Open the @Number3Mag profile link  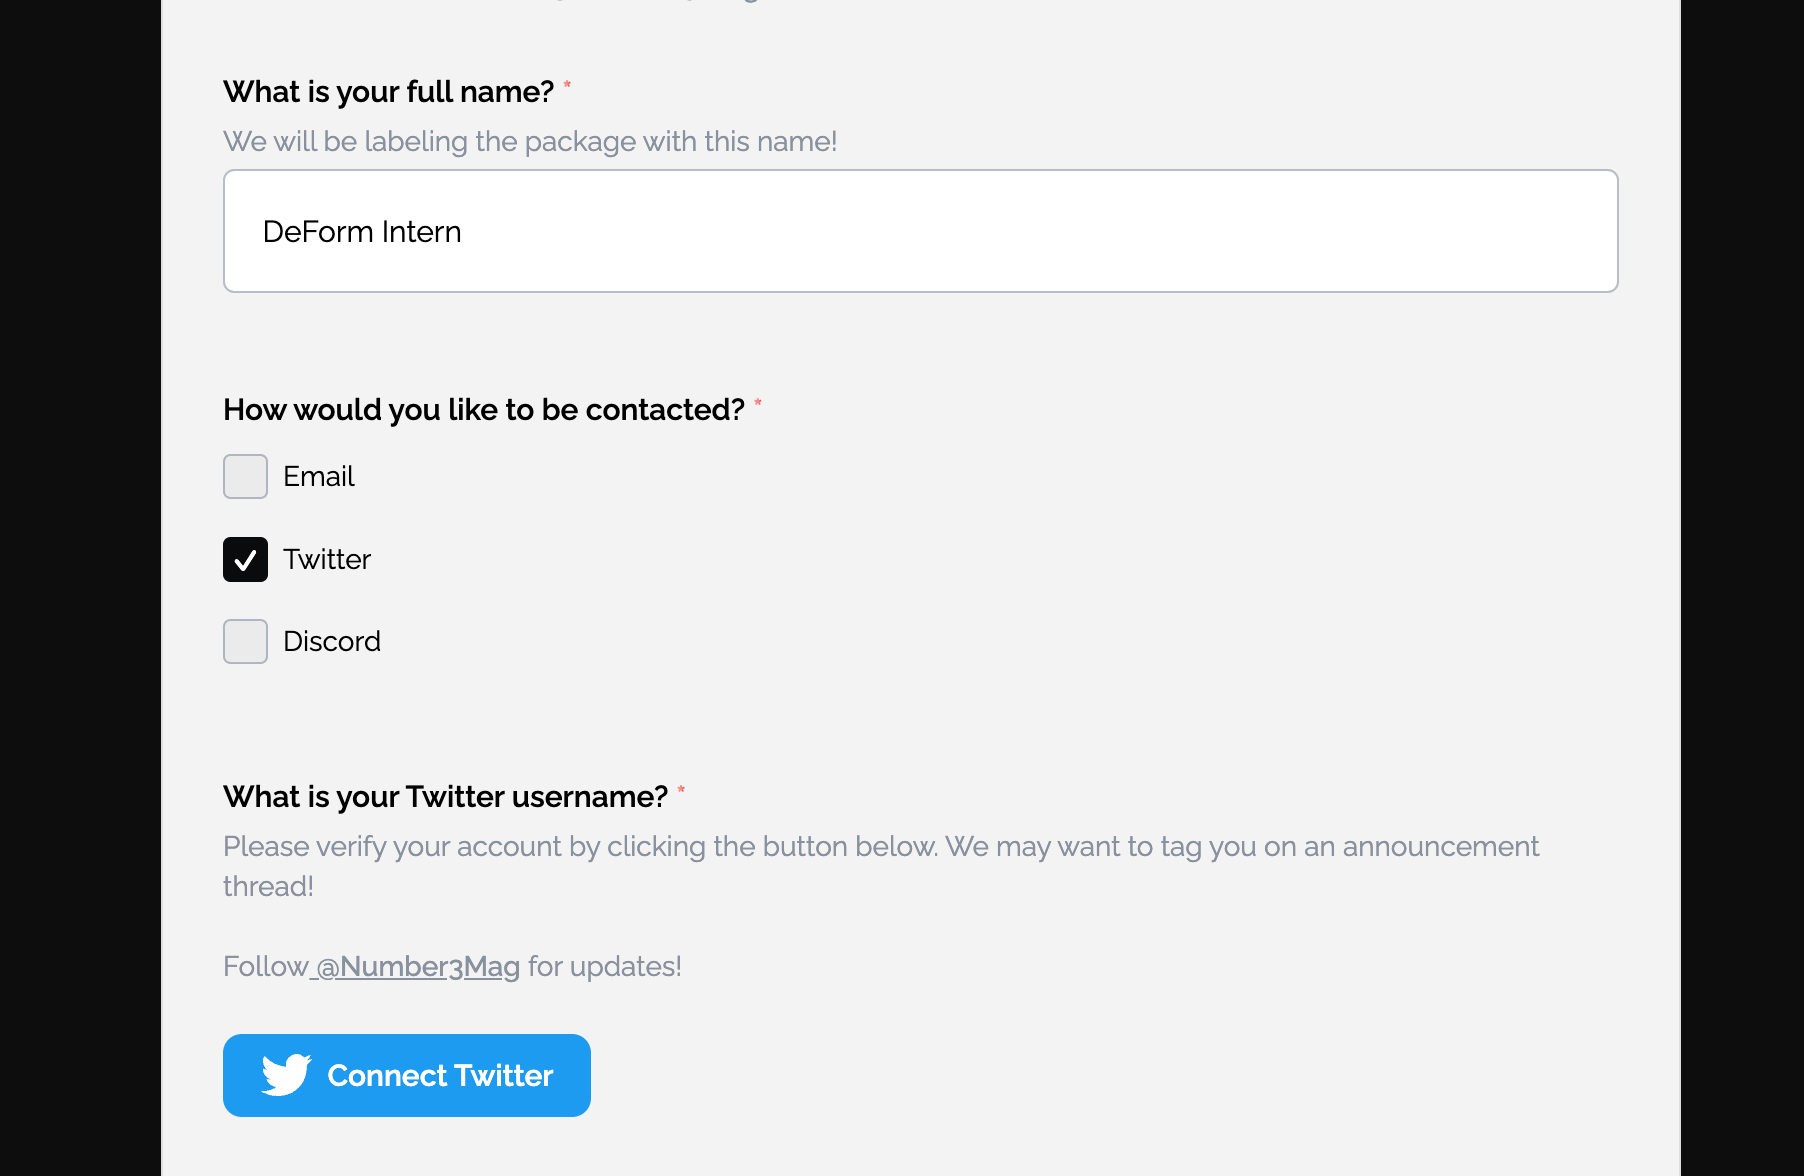pyautogui.click(x=418, y=966)
